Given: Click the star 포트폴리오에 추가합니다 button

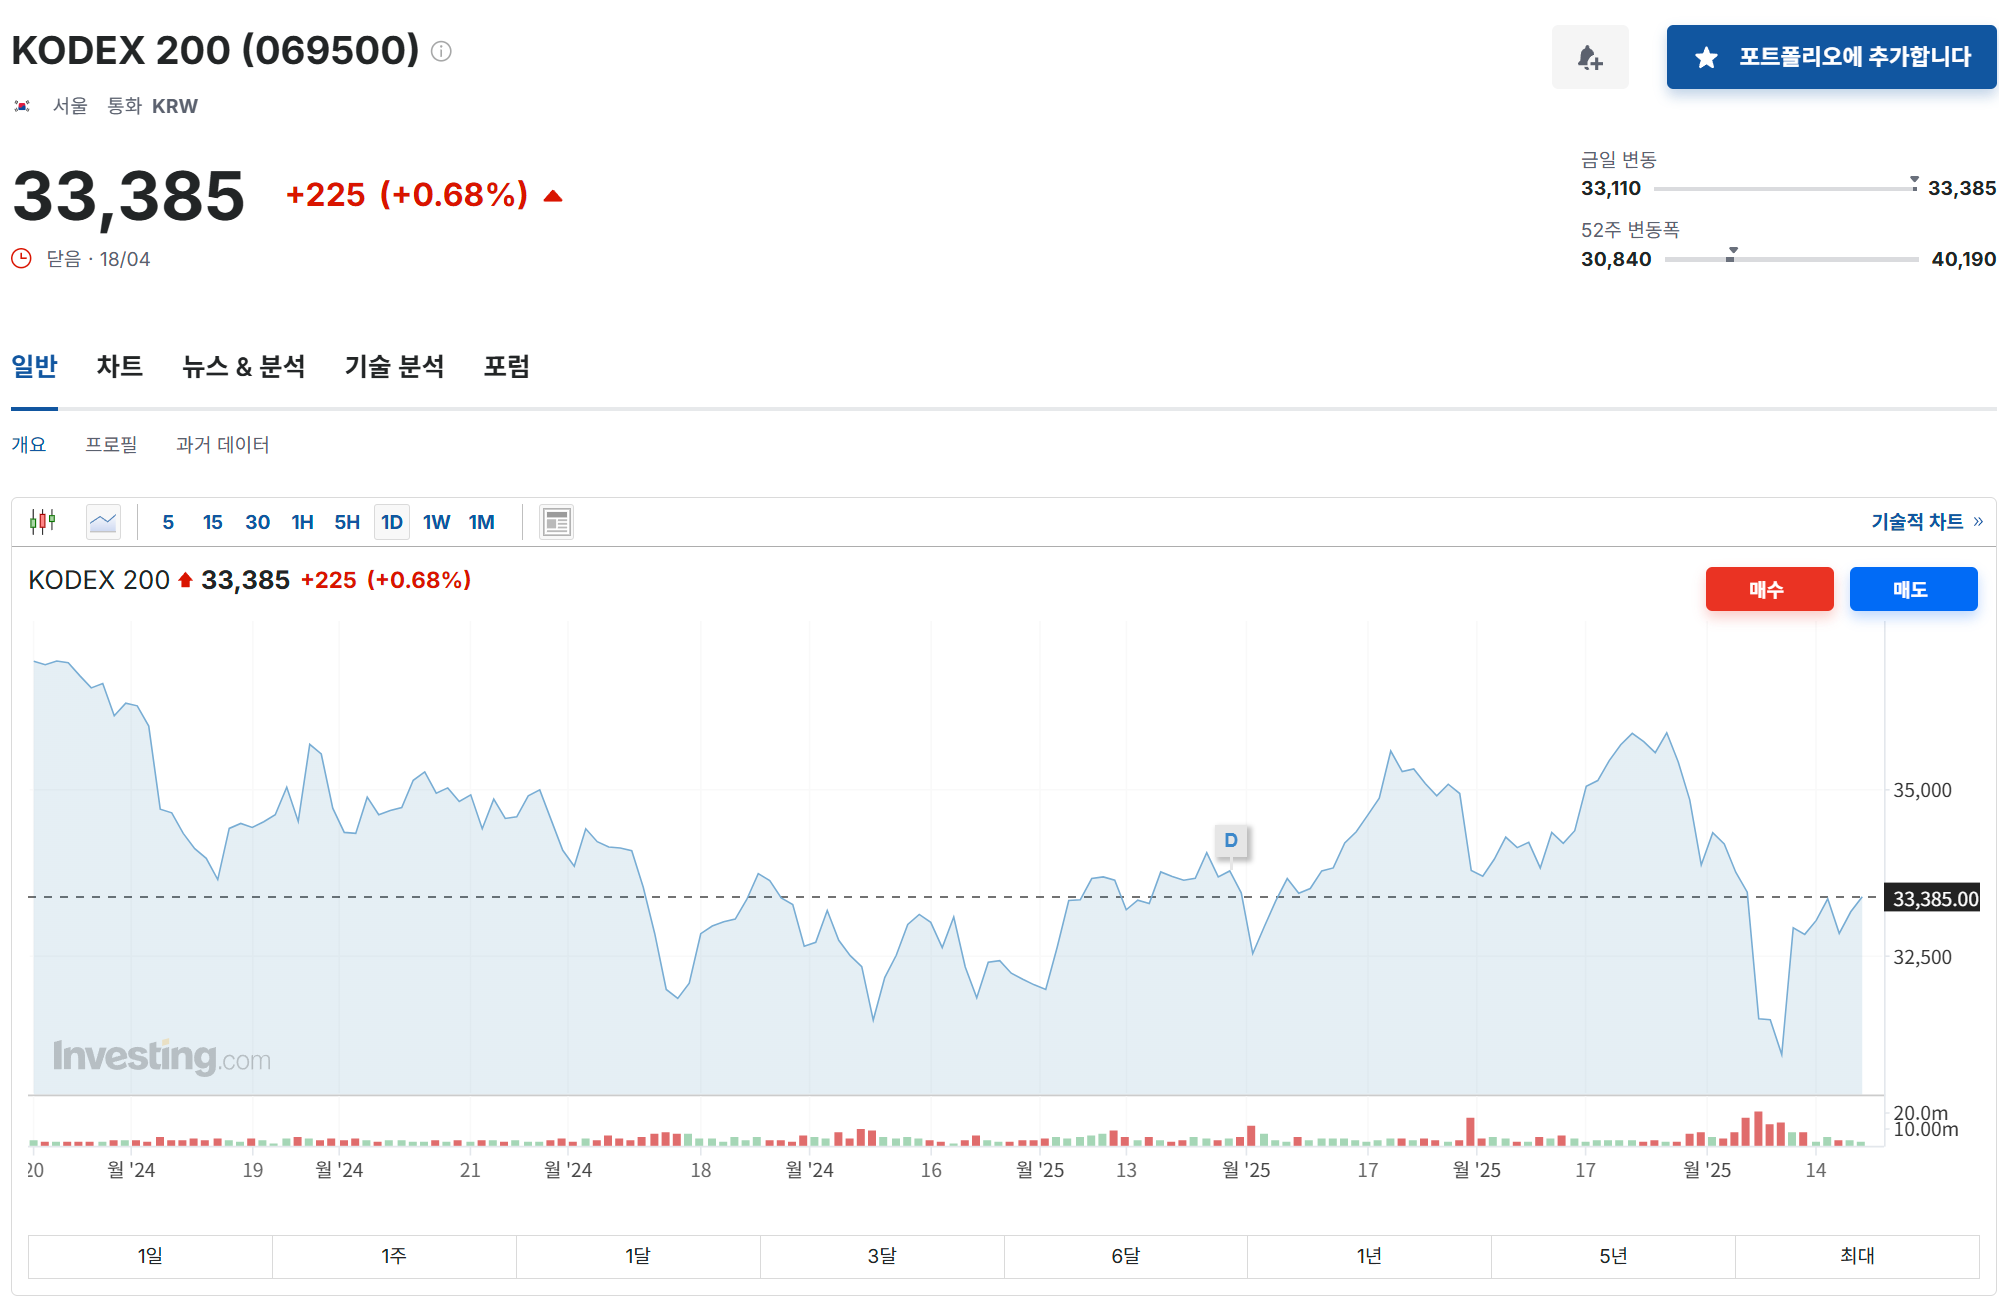Looking at the screenshot, I should (1830, 57).
